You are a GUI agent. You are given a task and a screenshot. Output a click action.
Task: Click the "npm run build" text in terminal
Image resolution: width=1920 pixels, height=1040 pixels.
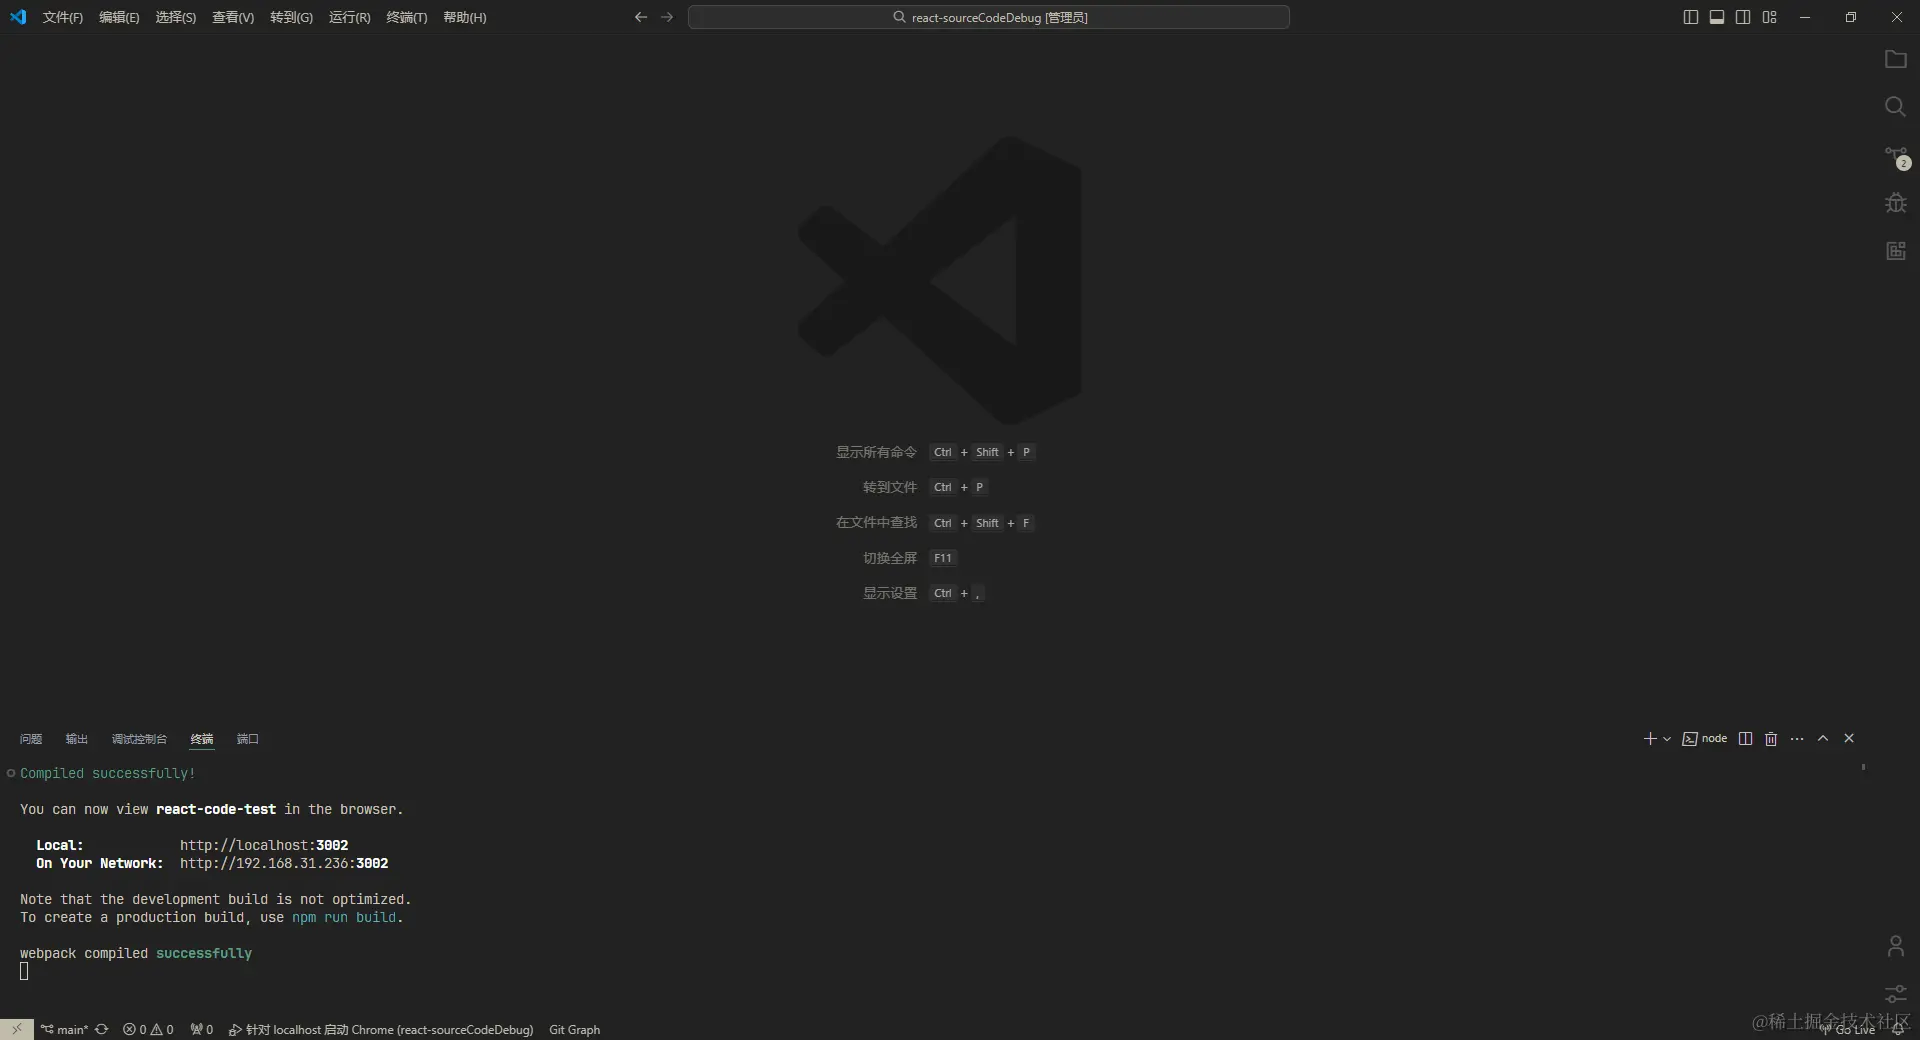click(x=344, y=917)
